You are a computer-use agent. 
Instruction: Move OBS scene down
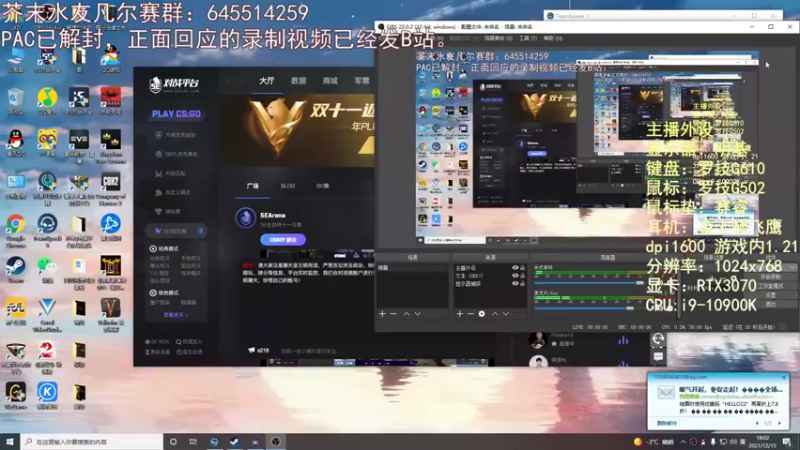click(x=418, y=314)
